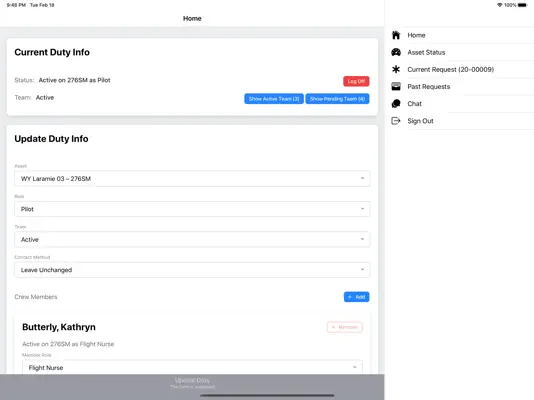Add a crew member with Add button
The image size is (534, 400).
[x=356, y=297]
